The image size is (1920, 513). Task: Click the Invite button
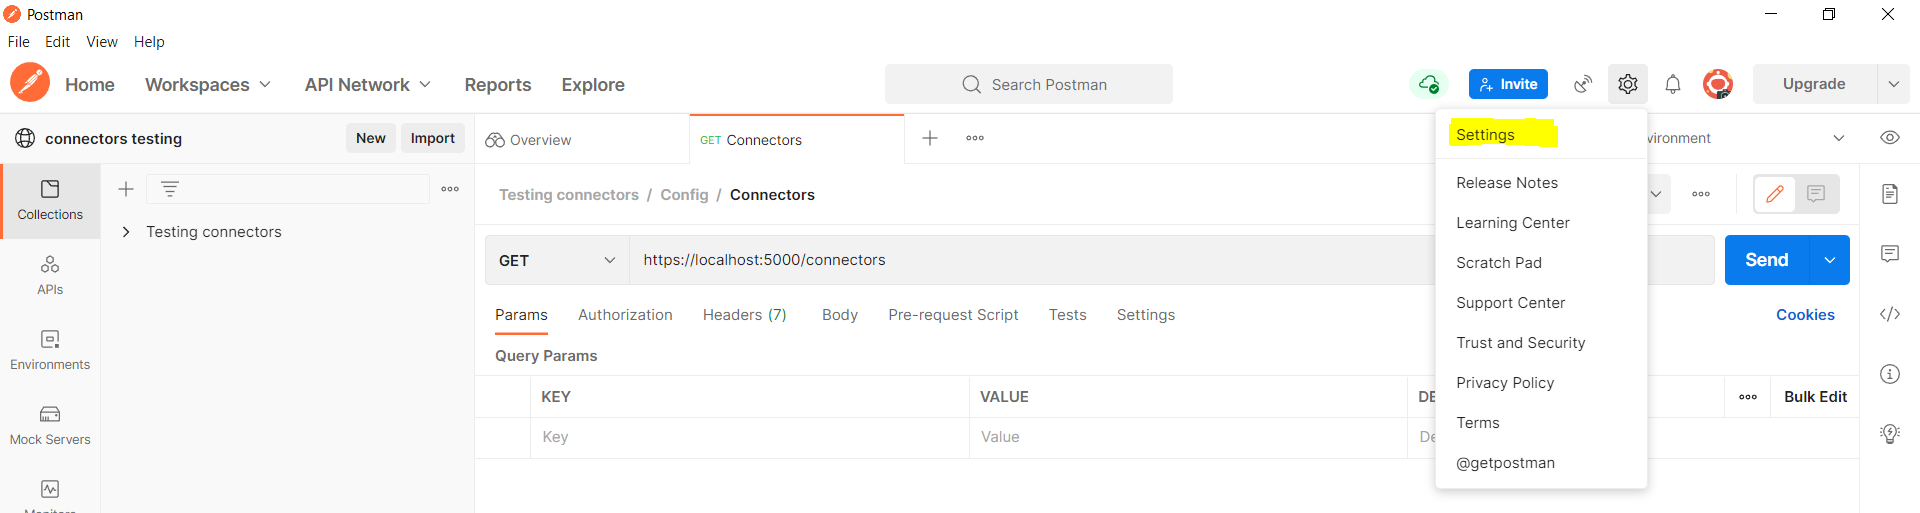click(x=1508, y=84)
